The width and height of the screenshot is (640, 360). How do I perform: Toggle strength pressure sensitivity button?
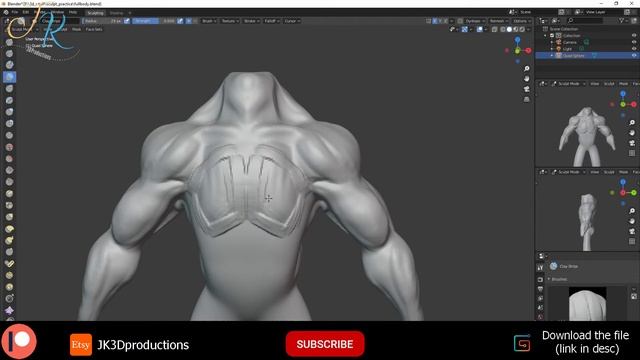pyautogui.click(x=180, y=21)
